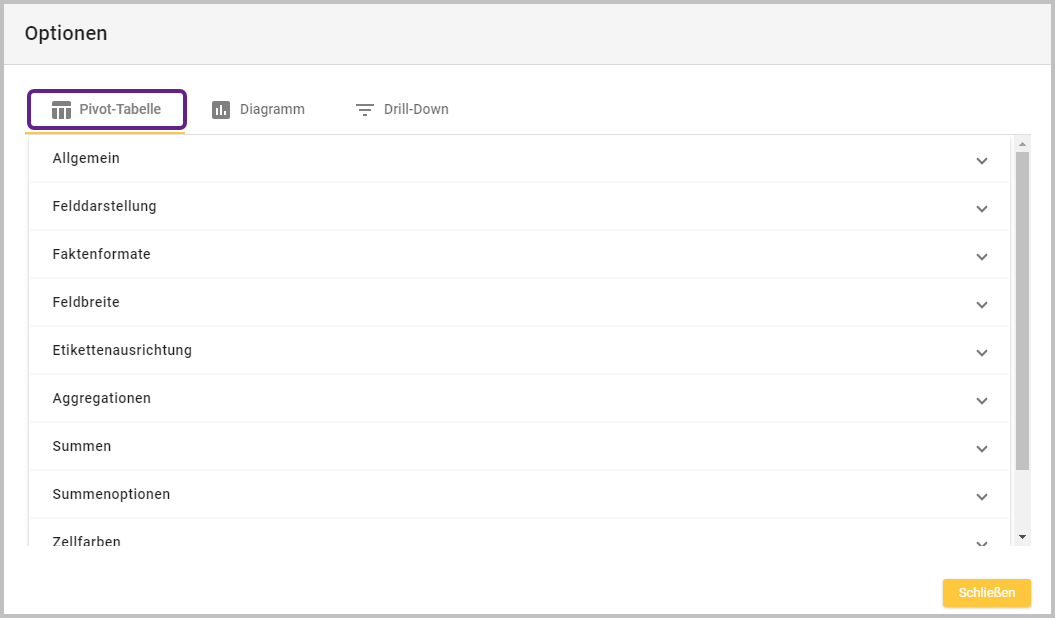
Task: Click the scrollbar down arrow
Action: [1022, 538]
